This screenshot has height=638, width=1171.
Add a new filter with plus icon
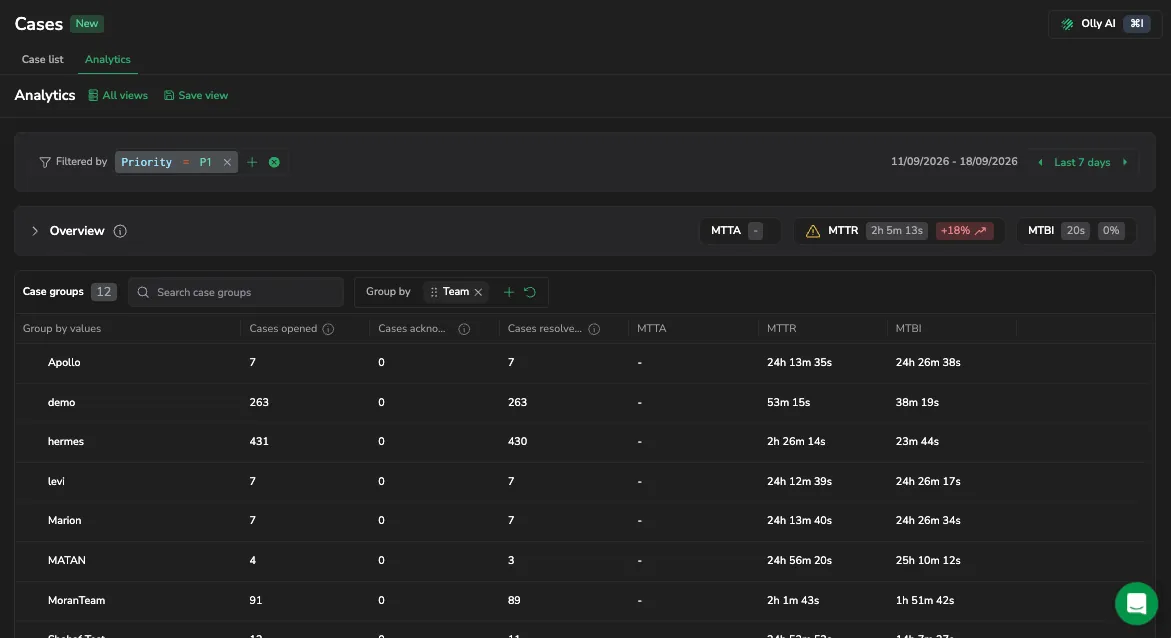click(252, 162)
